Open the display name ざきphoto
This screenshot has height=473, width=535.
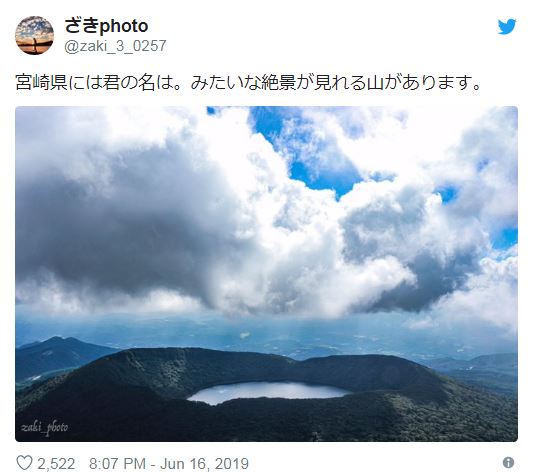click(x=106, y=26)
